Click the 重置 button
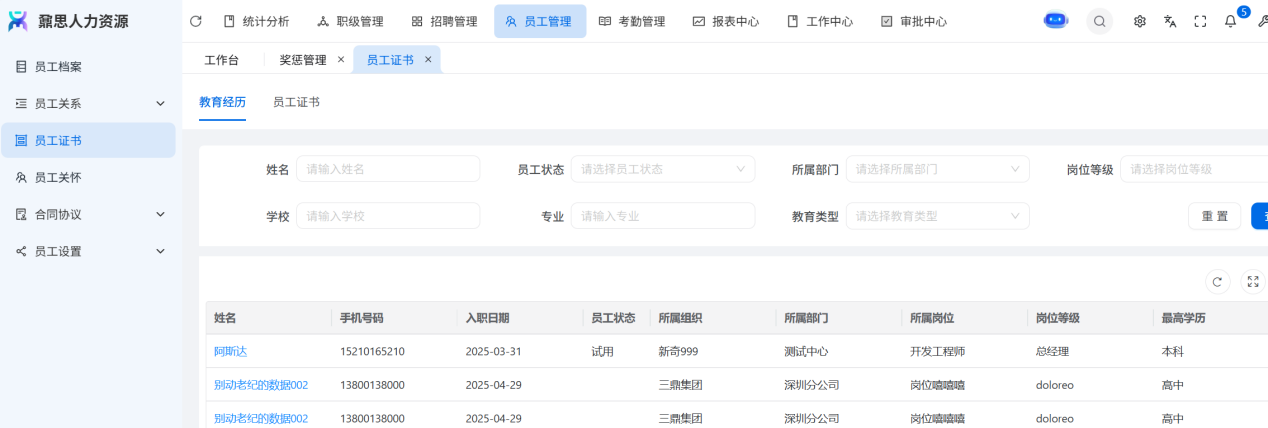Image resolution: width=1268 pixels, height=428 pixels. click(1214, 216)
